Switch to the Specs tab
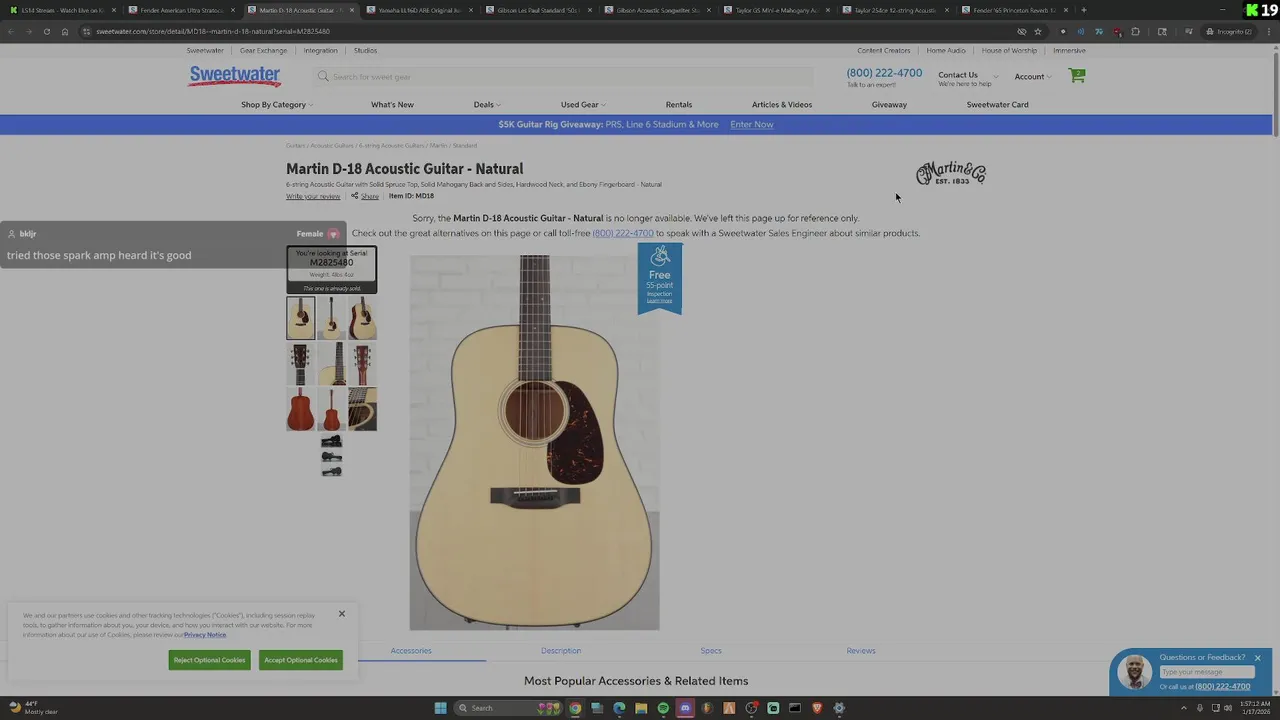 click(711, 651)
